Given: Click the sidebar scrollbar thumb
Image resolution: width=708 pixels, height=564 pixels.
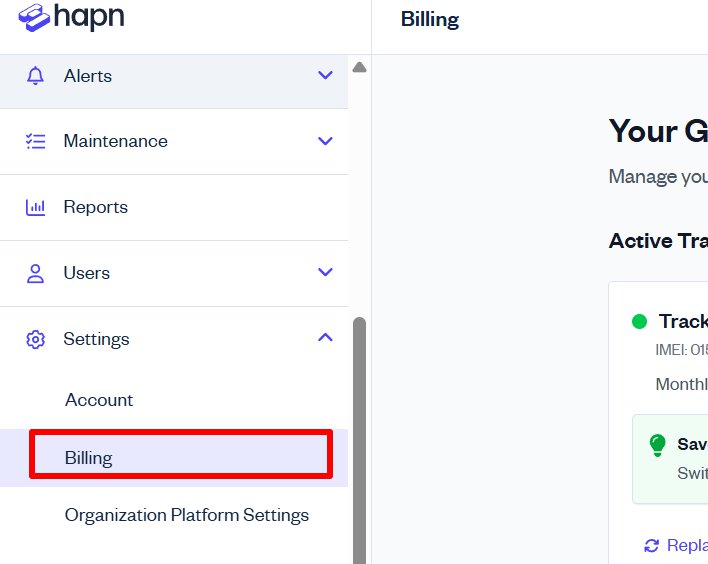Looking at the screenshot, I should pos(360,440).
